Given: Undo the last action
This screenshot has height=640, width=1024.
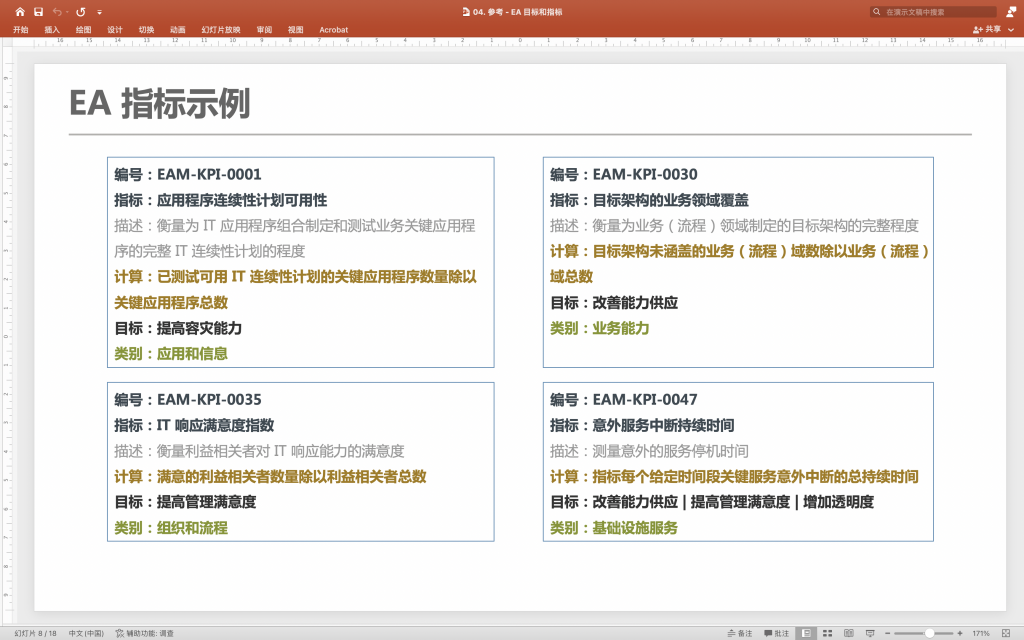Looking at the screenshot, I should click(x=57, y=12).
